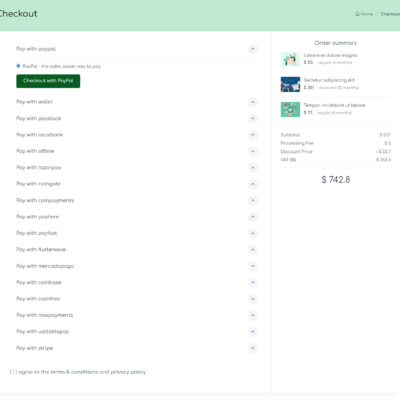Click Checkout with PayPal button

click(x=48, y=81)
